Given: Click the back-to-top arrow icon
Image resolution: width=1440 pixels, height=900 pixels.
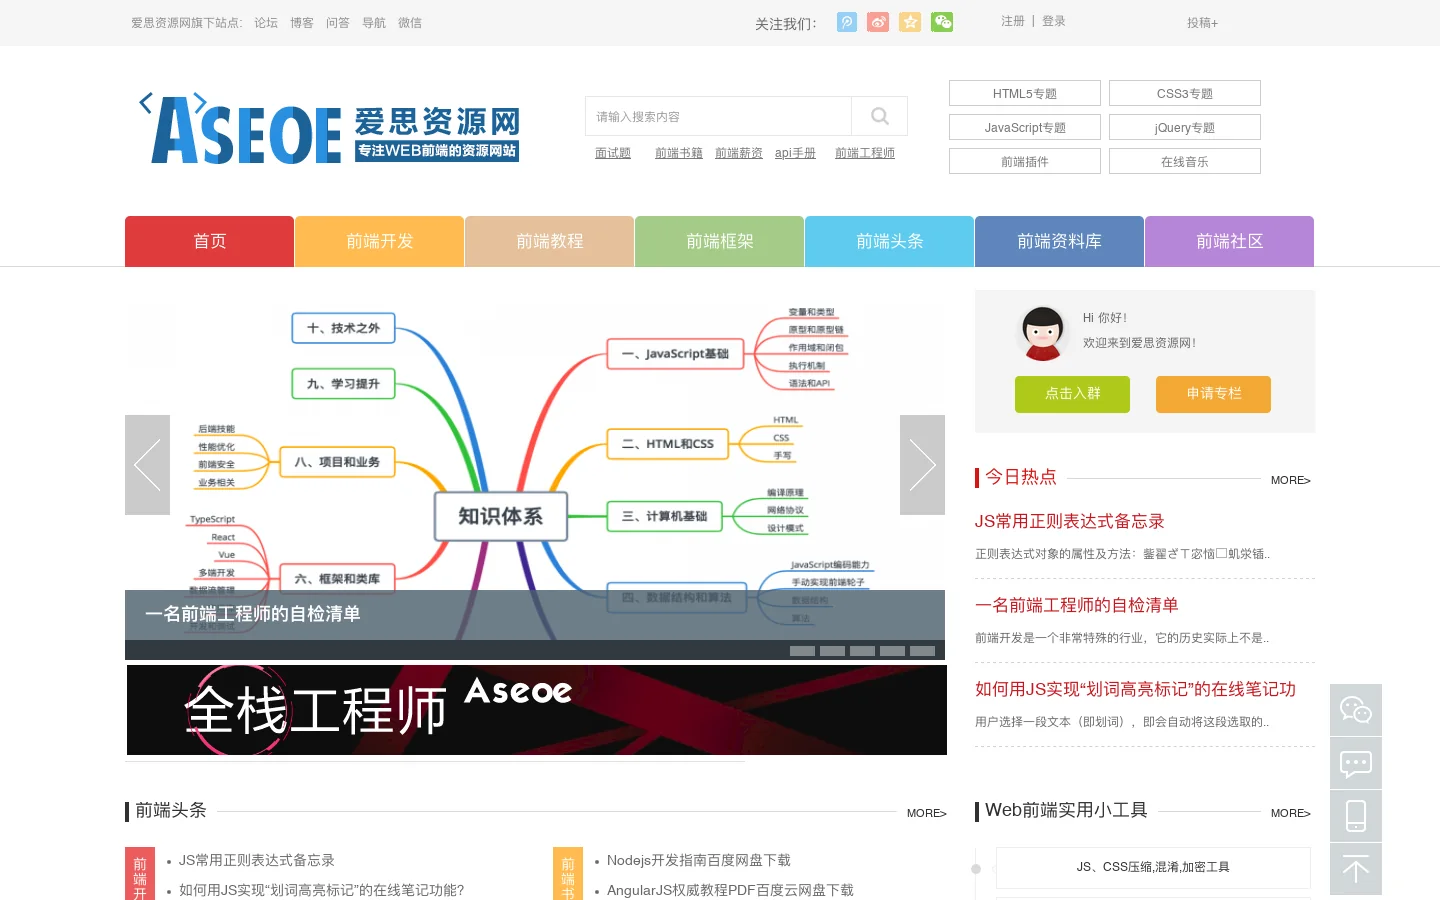Looking at the screenshot, I should [x=1356, y=869].
